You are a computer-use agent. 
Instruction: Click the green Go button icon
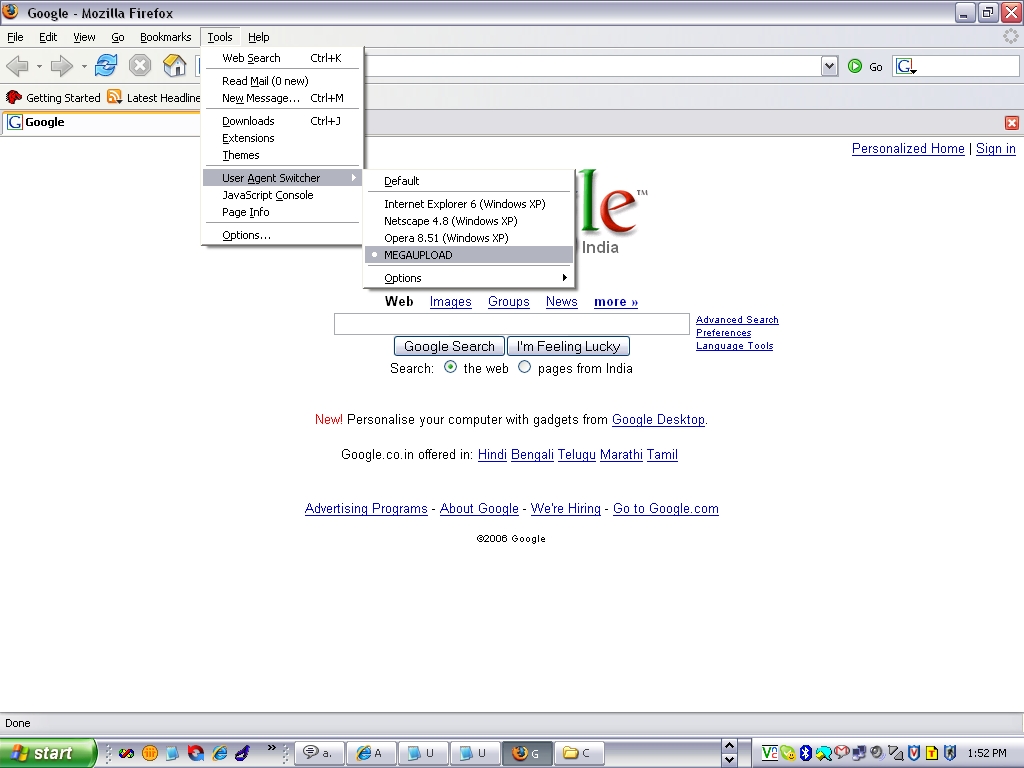[x=855, y=66]
